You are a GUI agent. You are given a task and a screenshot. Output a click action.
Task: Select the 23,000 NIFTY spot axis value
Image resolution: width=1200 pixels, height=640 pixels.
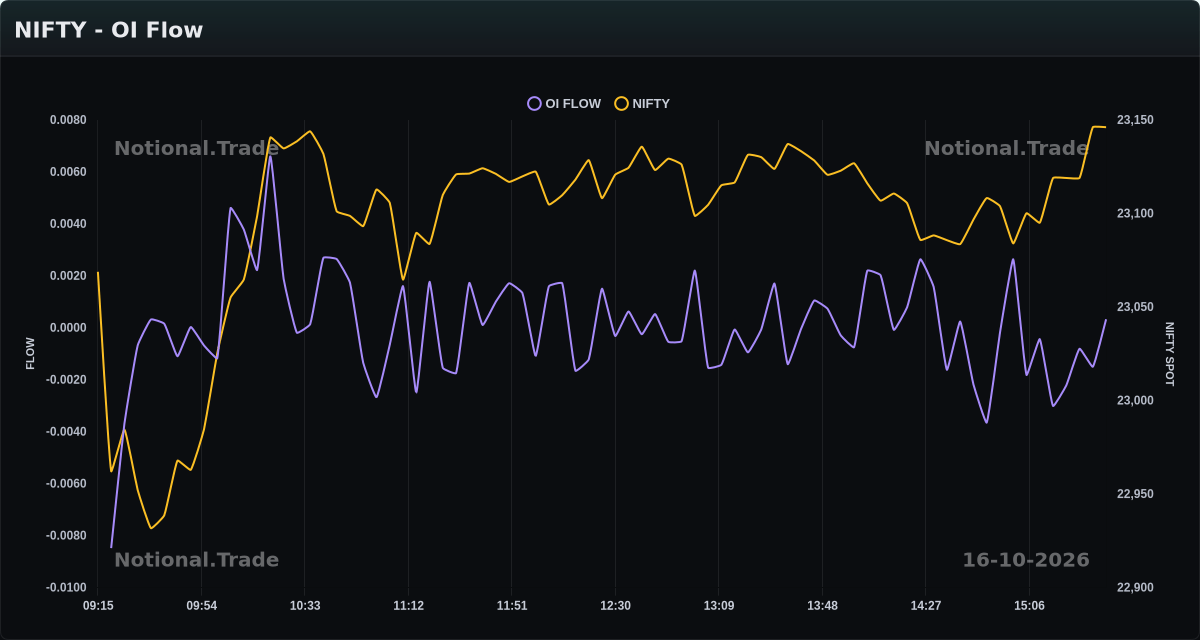coord(1135,401)
